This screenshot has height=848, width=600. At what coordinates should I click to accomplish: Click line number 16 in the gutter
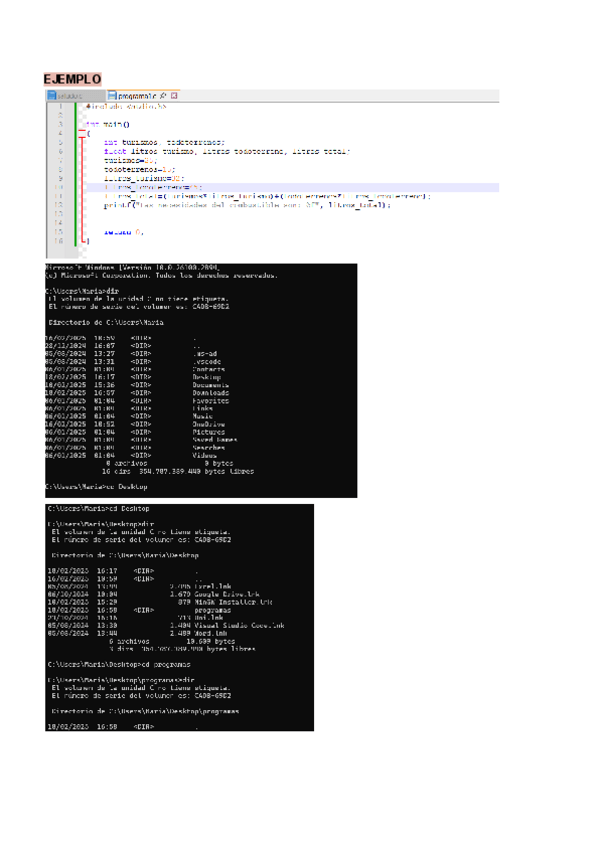[x=59, y=241]
